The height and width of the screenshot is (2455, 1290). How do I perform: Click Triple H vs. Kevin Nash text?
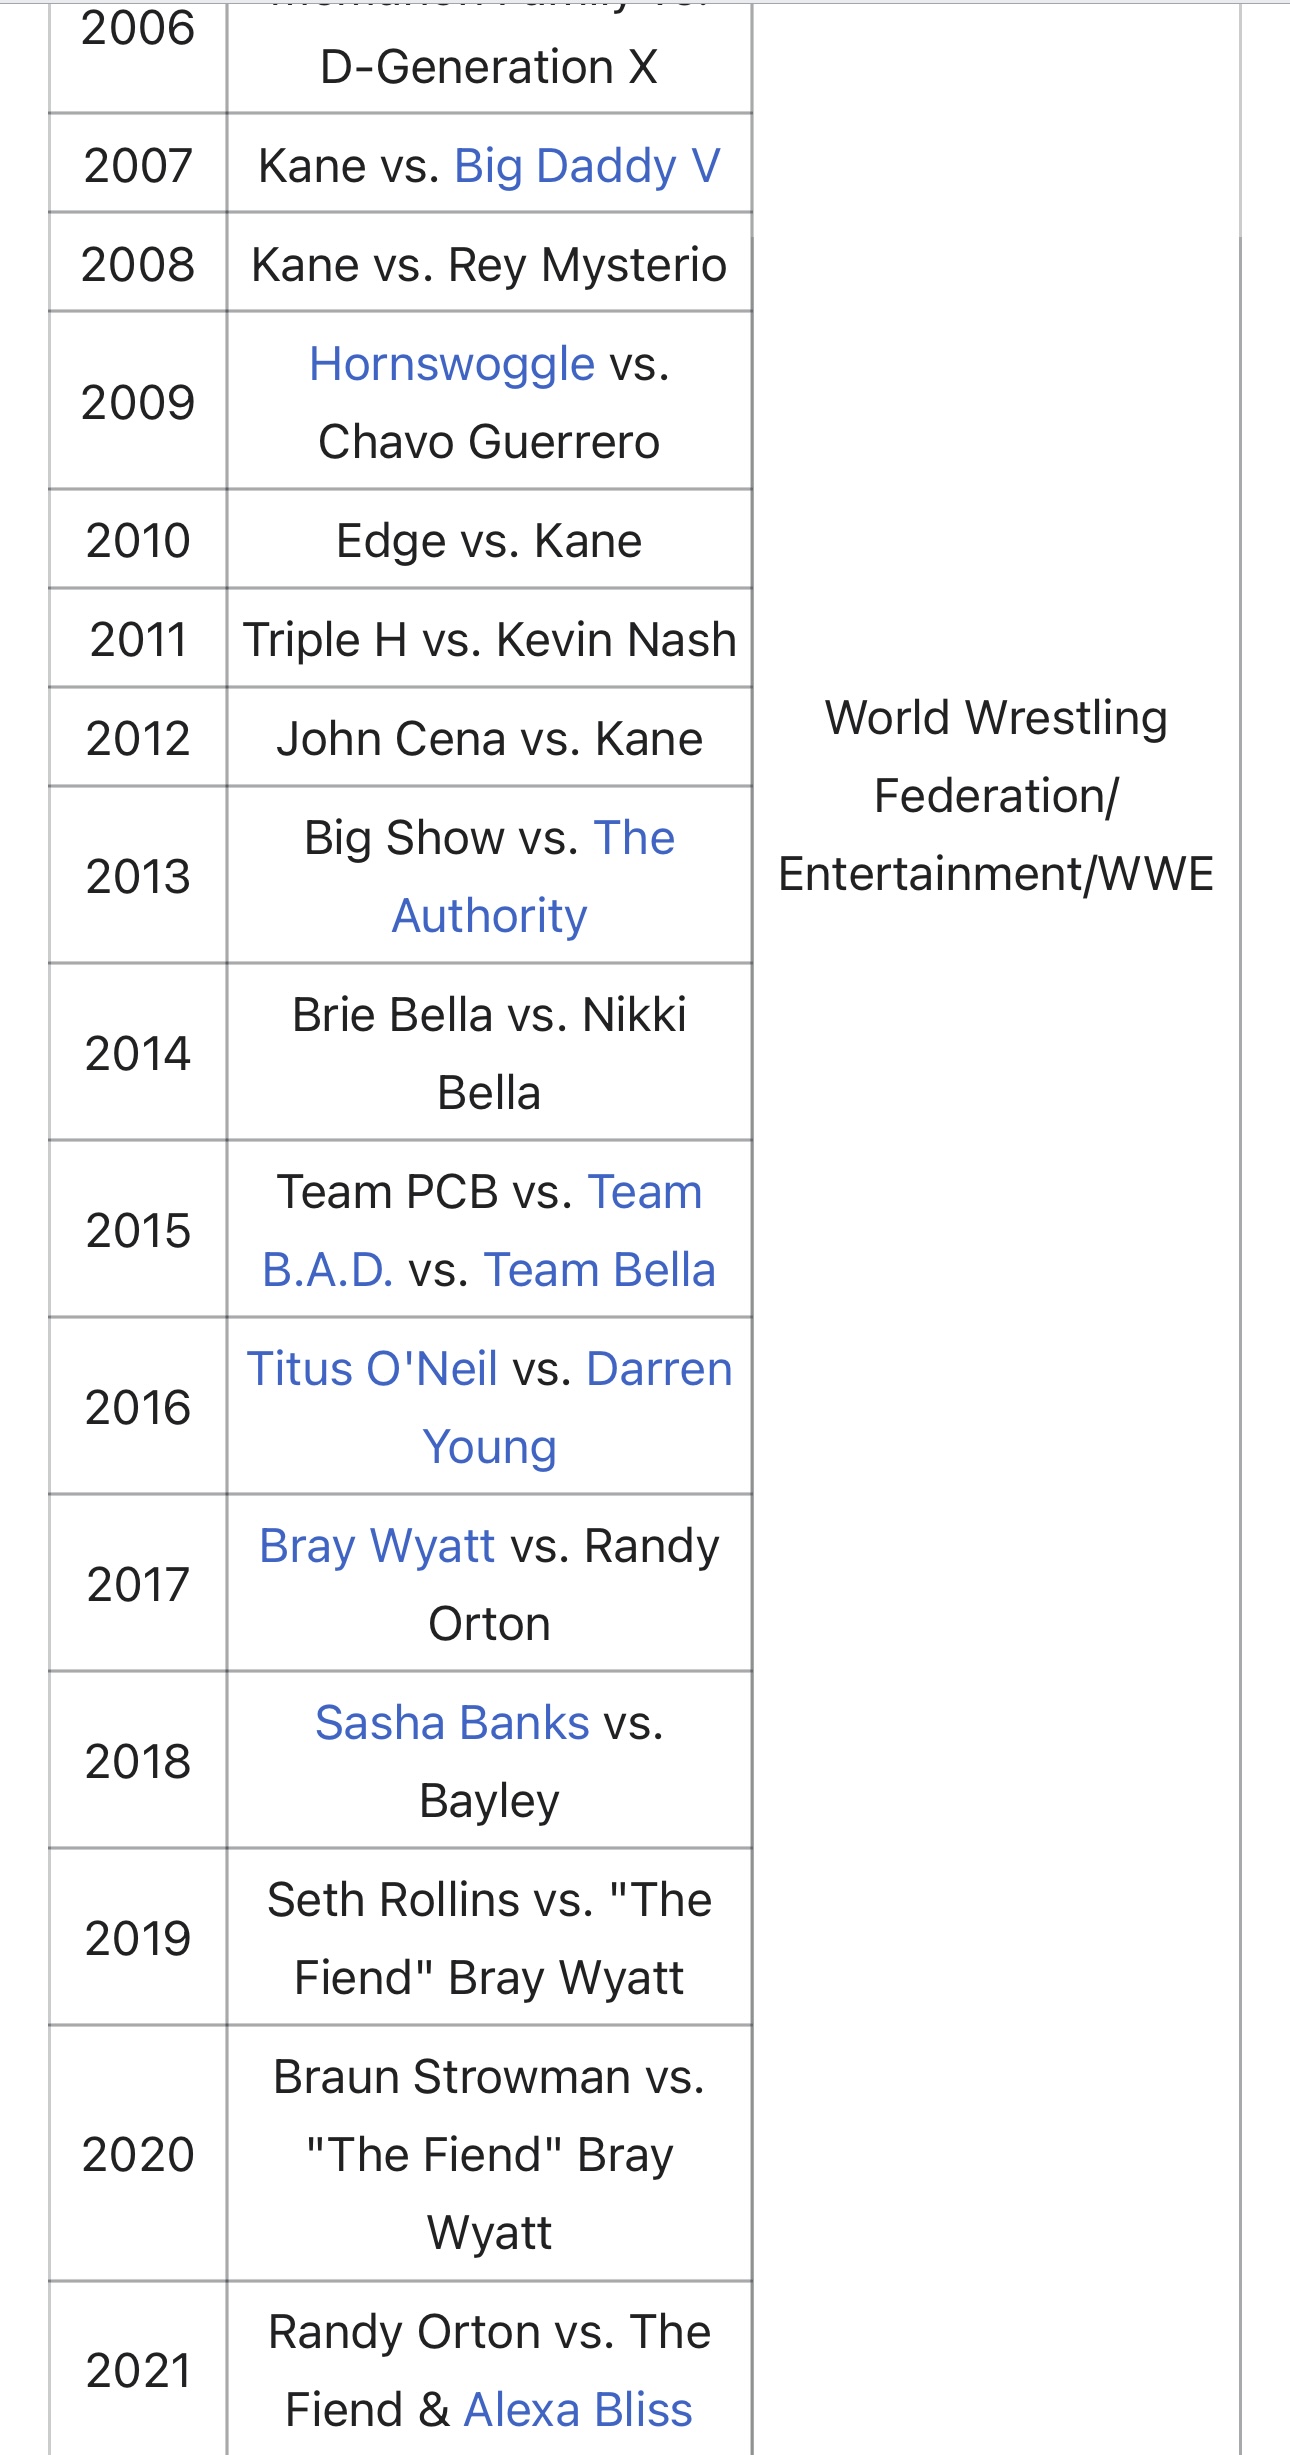(489, 640)
